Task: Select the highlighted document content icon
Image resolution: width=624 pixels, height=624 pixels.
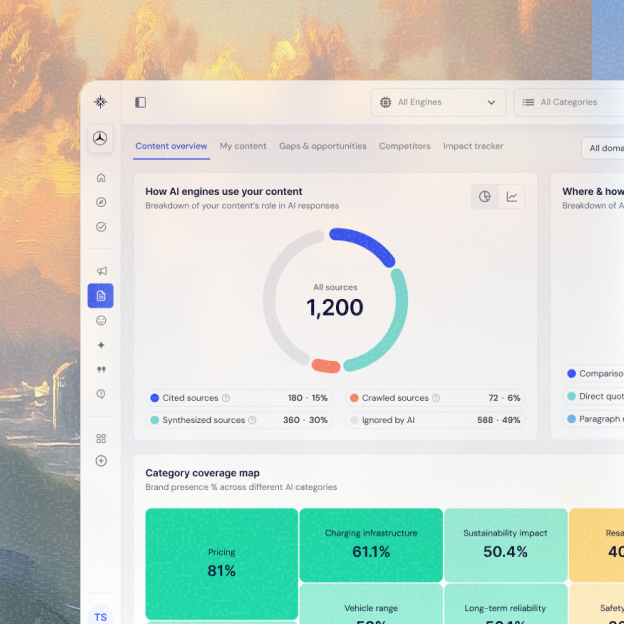Action: pyautogui.click(x=101, y=296)
